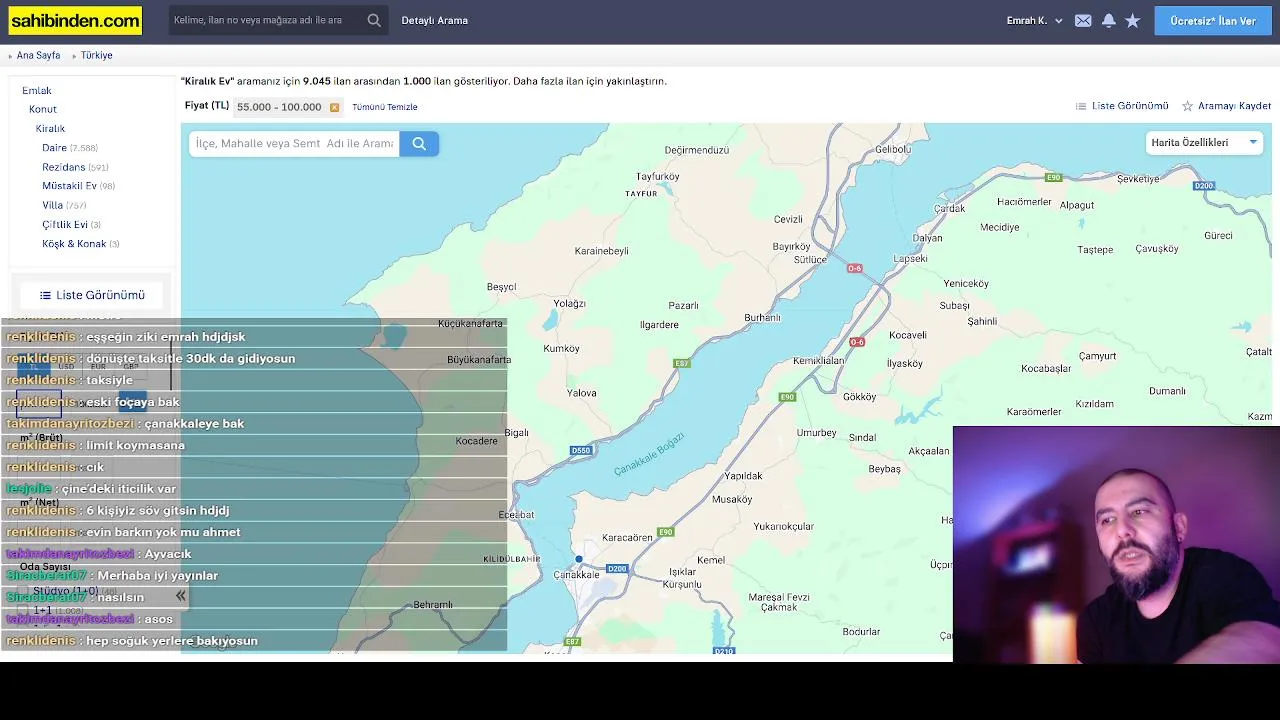This screenshot has height=720, width=1280.
Task: Click the blue map search button
Action: click(x=419, y=144)
